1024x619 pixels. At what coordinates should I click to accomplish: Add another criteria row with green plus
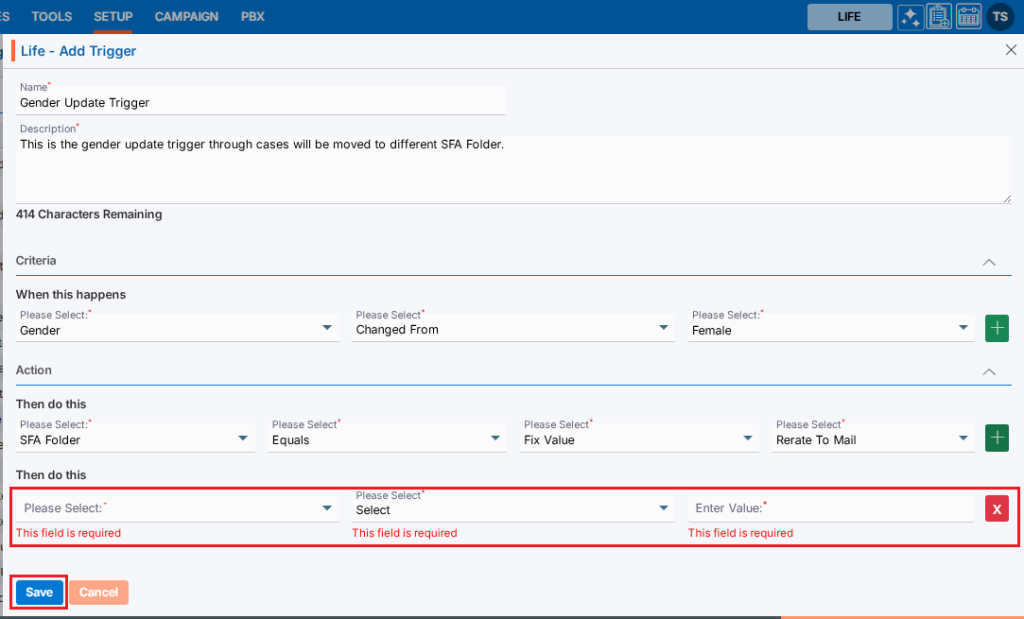(x=997, y=328)
